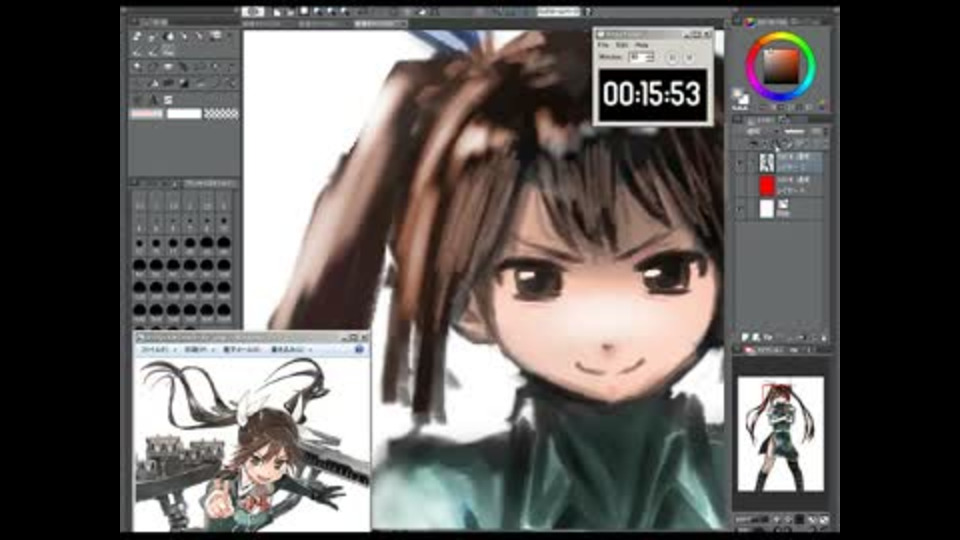Click the color wheel tab icon above the color panel
This screenshot has width=960, height=540.
[x=751, y=21]
